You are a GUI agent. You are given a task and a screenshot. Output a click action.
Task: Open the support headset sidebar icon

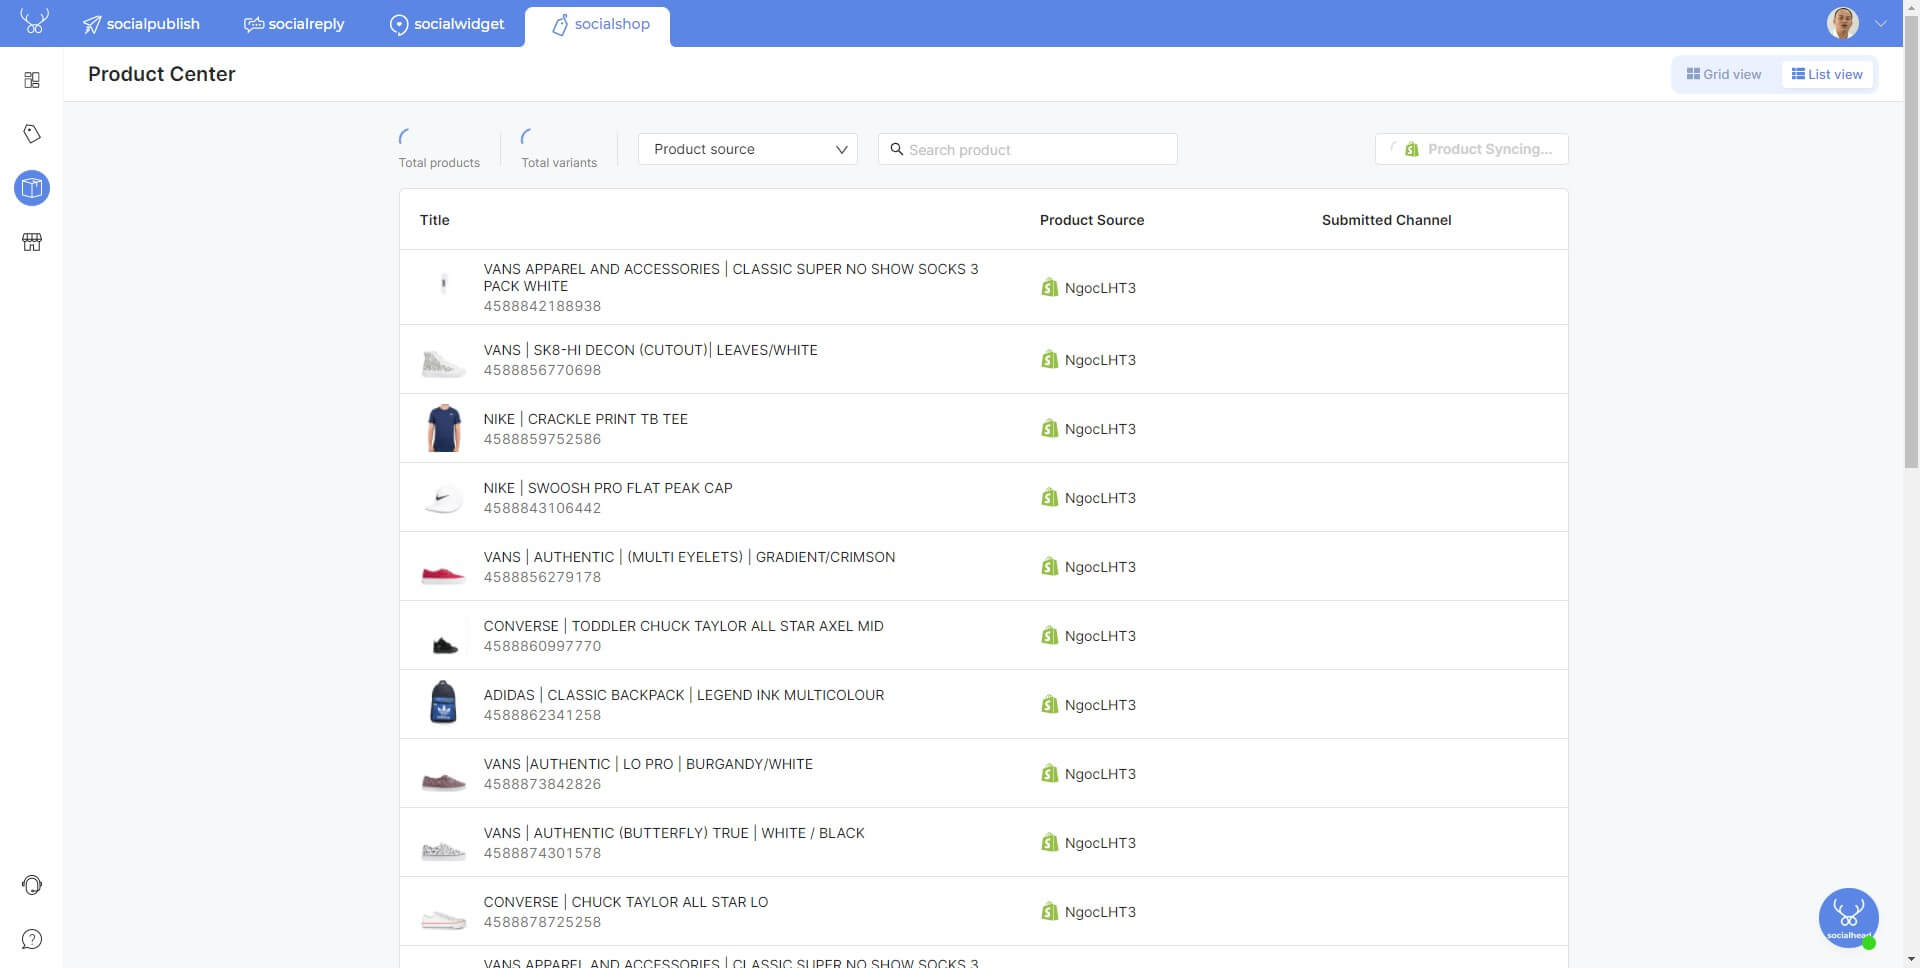pos(32,885)
